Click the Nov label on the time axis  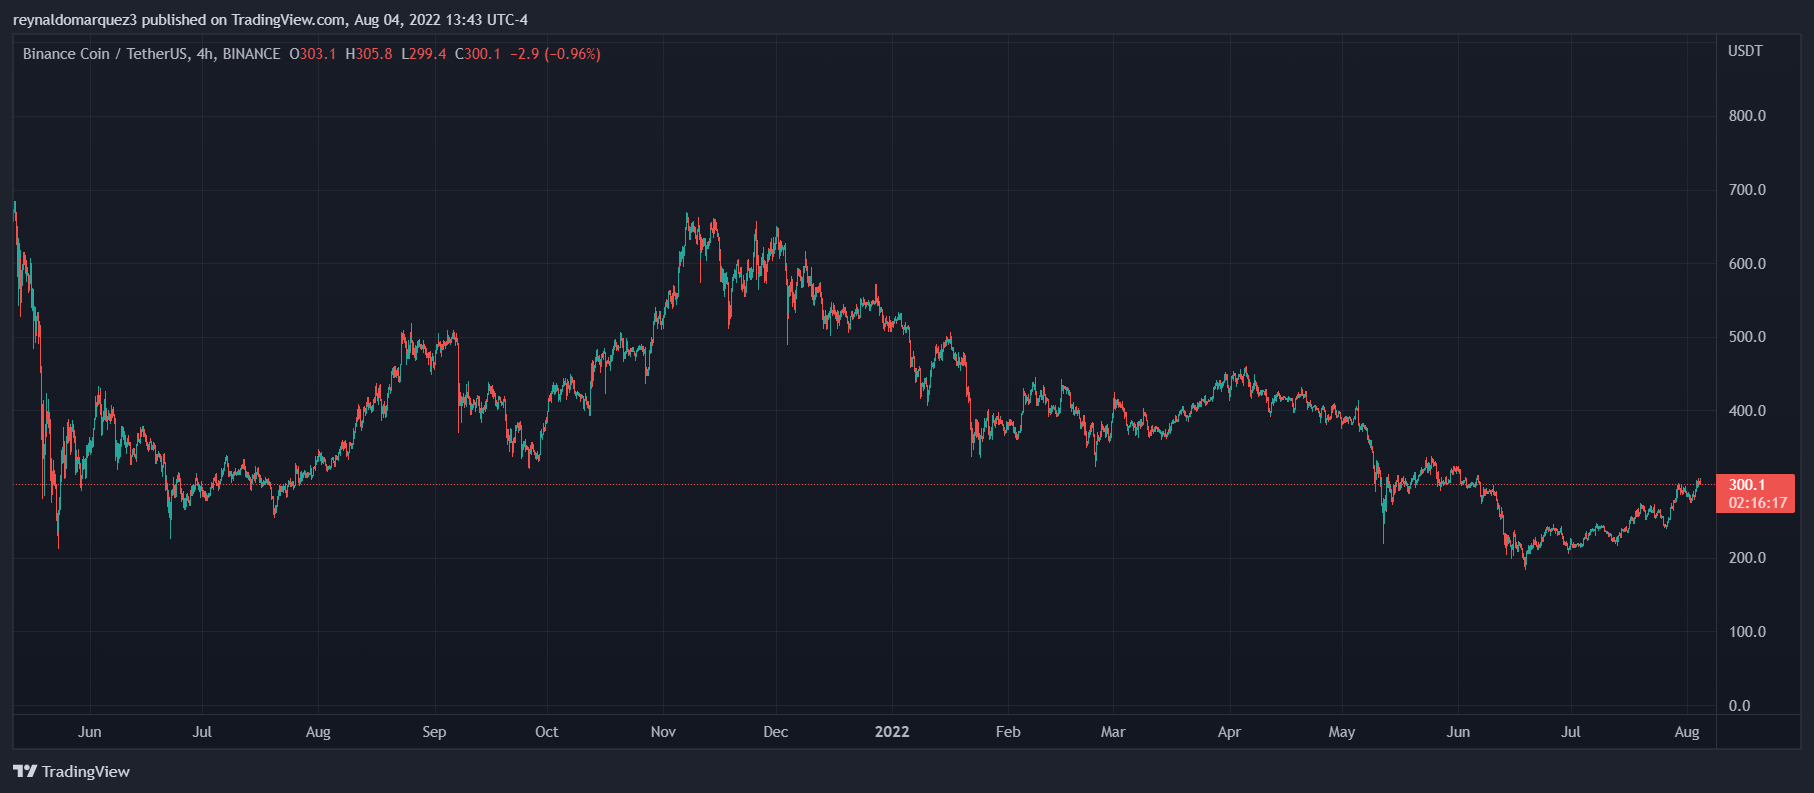point(663,732)
